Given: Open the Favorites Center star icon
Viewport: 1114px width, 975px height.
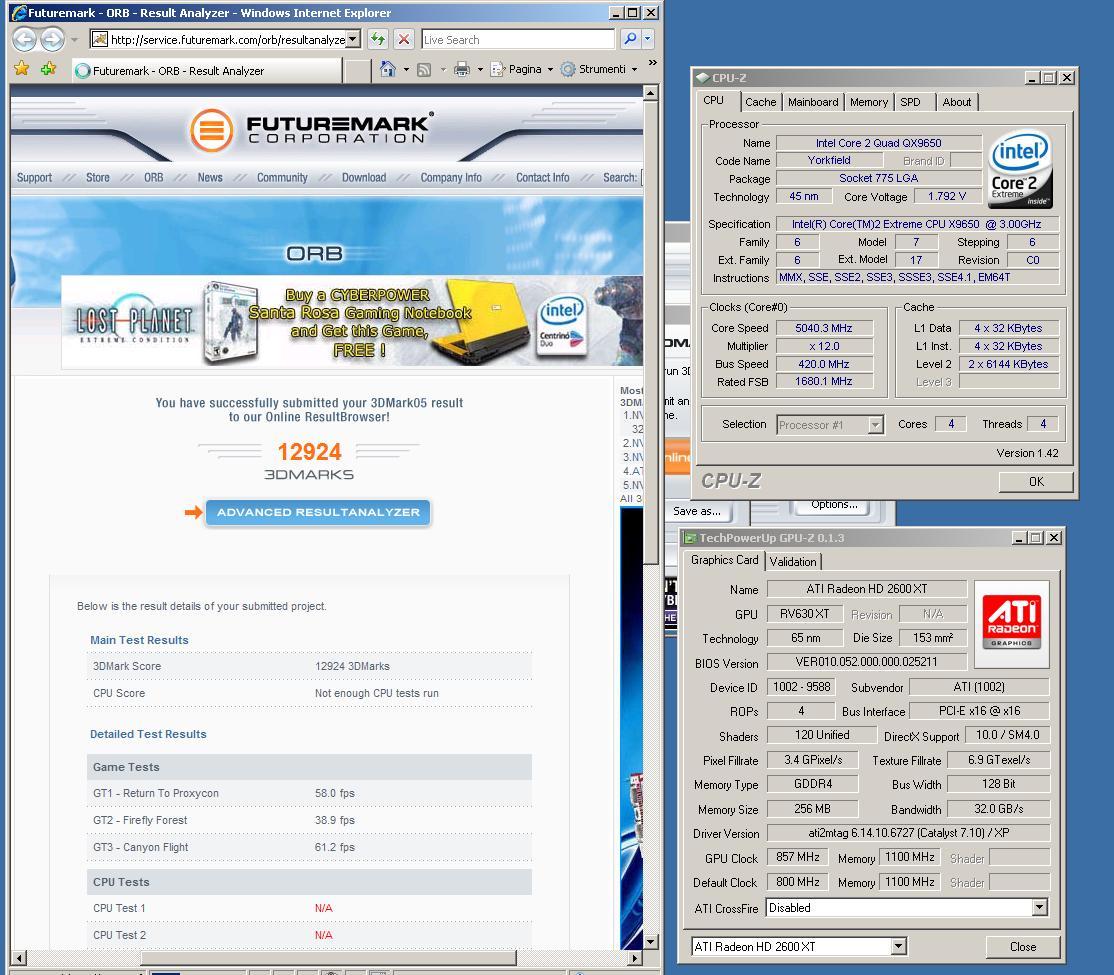Looking at the screenshot, I should click(22, 69).
